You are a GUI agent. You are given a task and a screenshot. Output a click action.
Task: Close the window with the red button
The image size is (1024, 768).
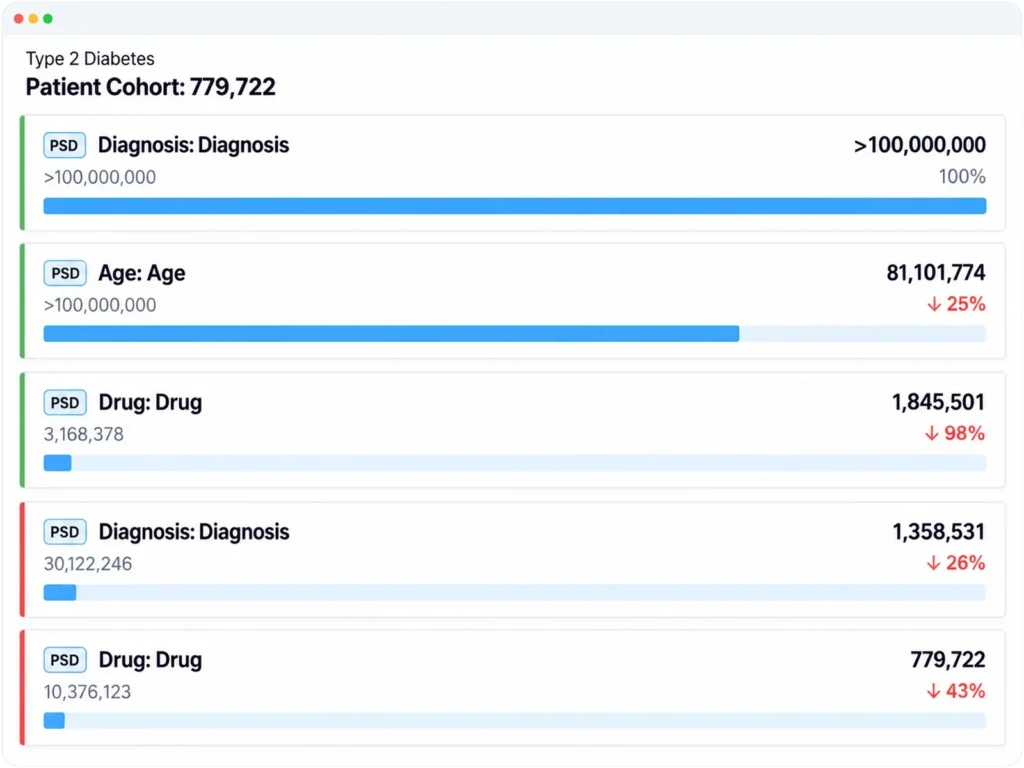coord(18,19)
